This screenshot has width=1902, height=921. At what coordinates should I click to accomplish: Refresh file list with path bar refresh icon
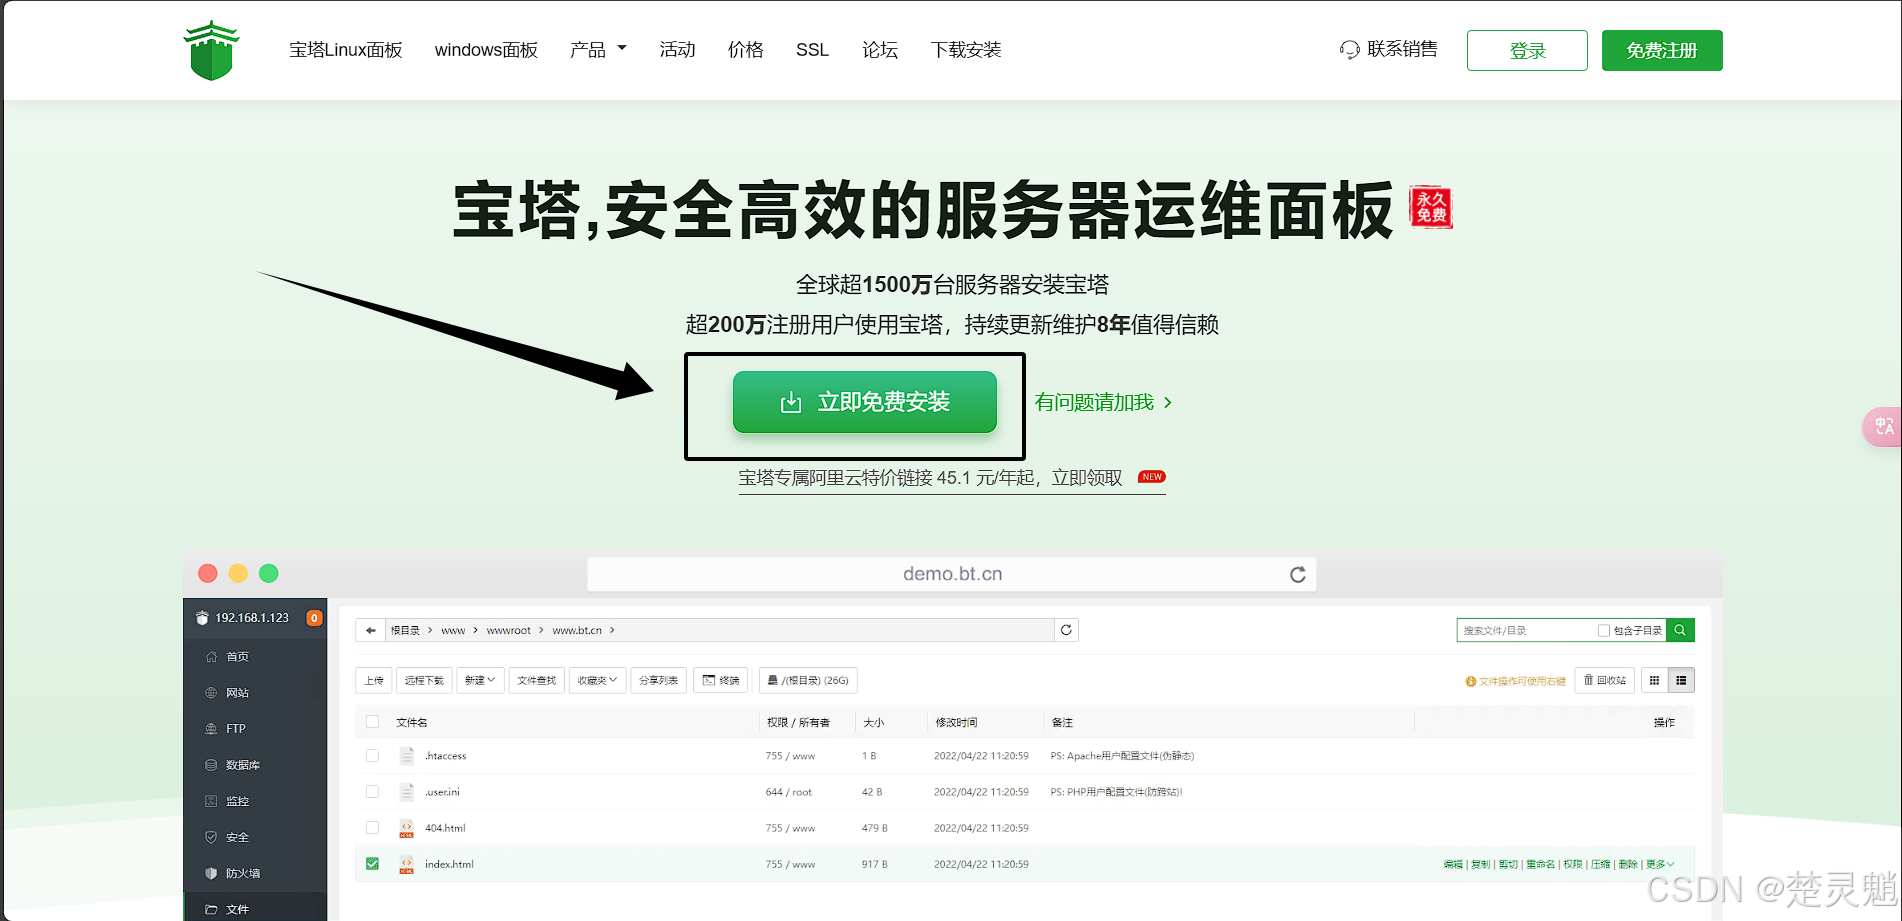1066,630
